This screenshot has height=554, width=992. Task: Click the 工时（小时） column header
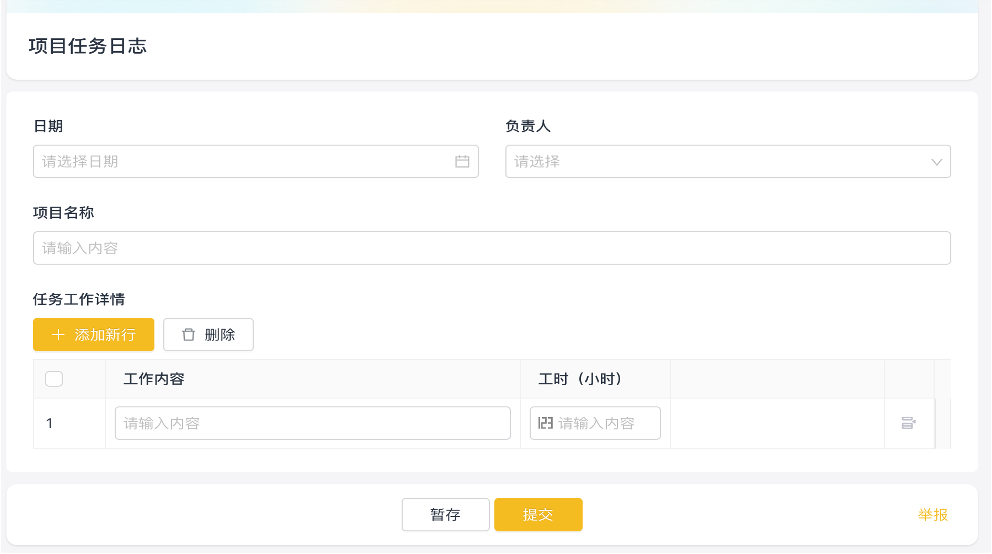tap(580, 379)
